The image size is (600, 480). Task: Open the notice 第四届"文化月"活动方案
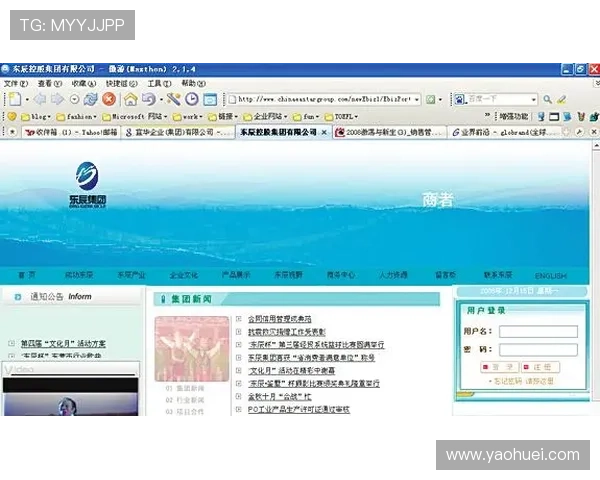pos(63,343)
